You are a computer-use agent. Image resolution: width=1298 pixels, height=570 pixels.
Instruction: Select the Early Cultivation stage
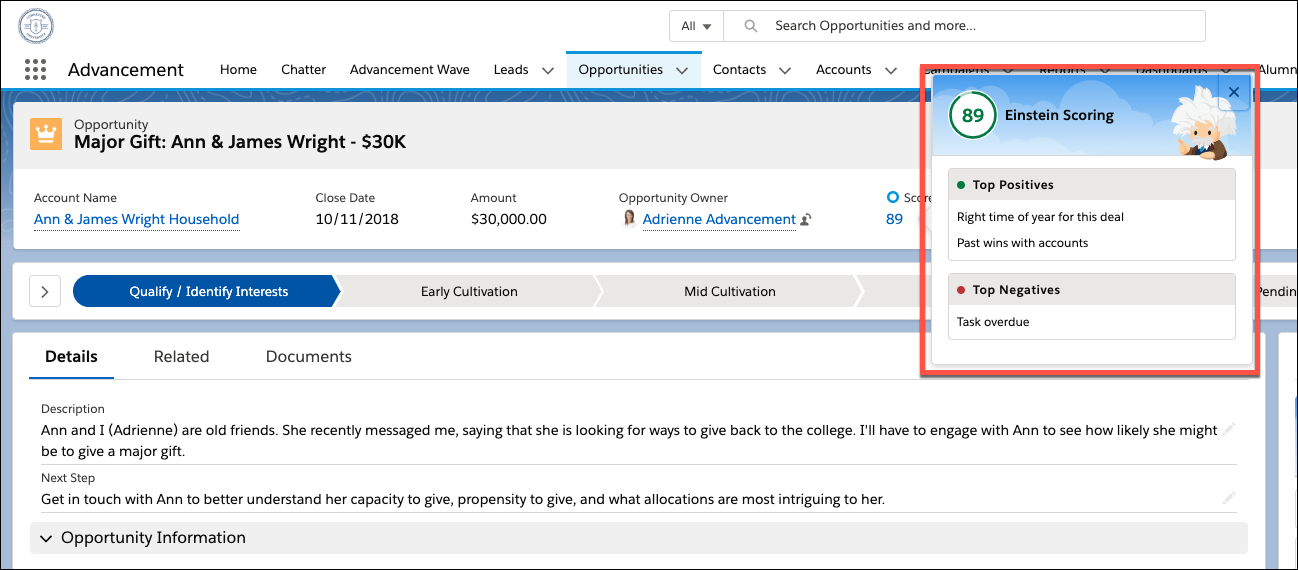(469, 292)
